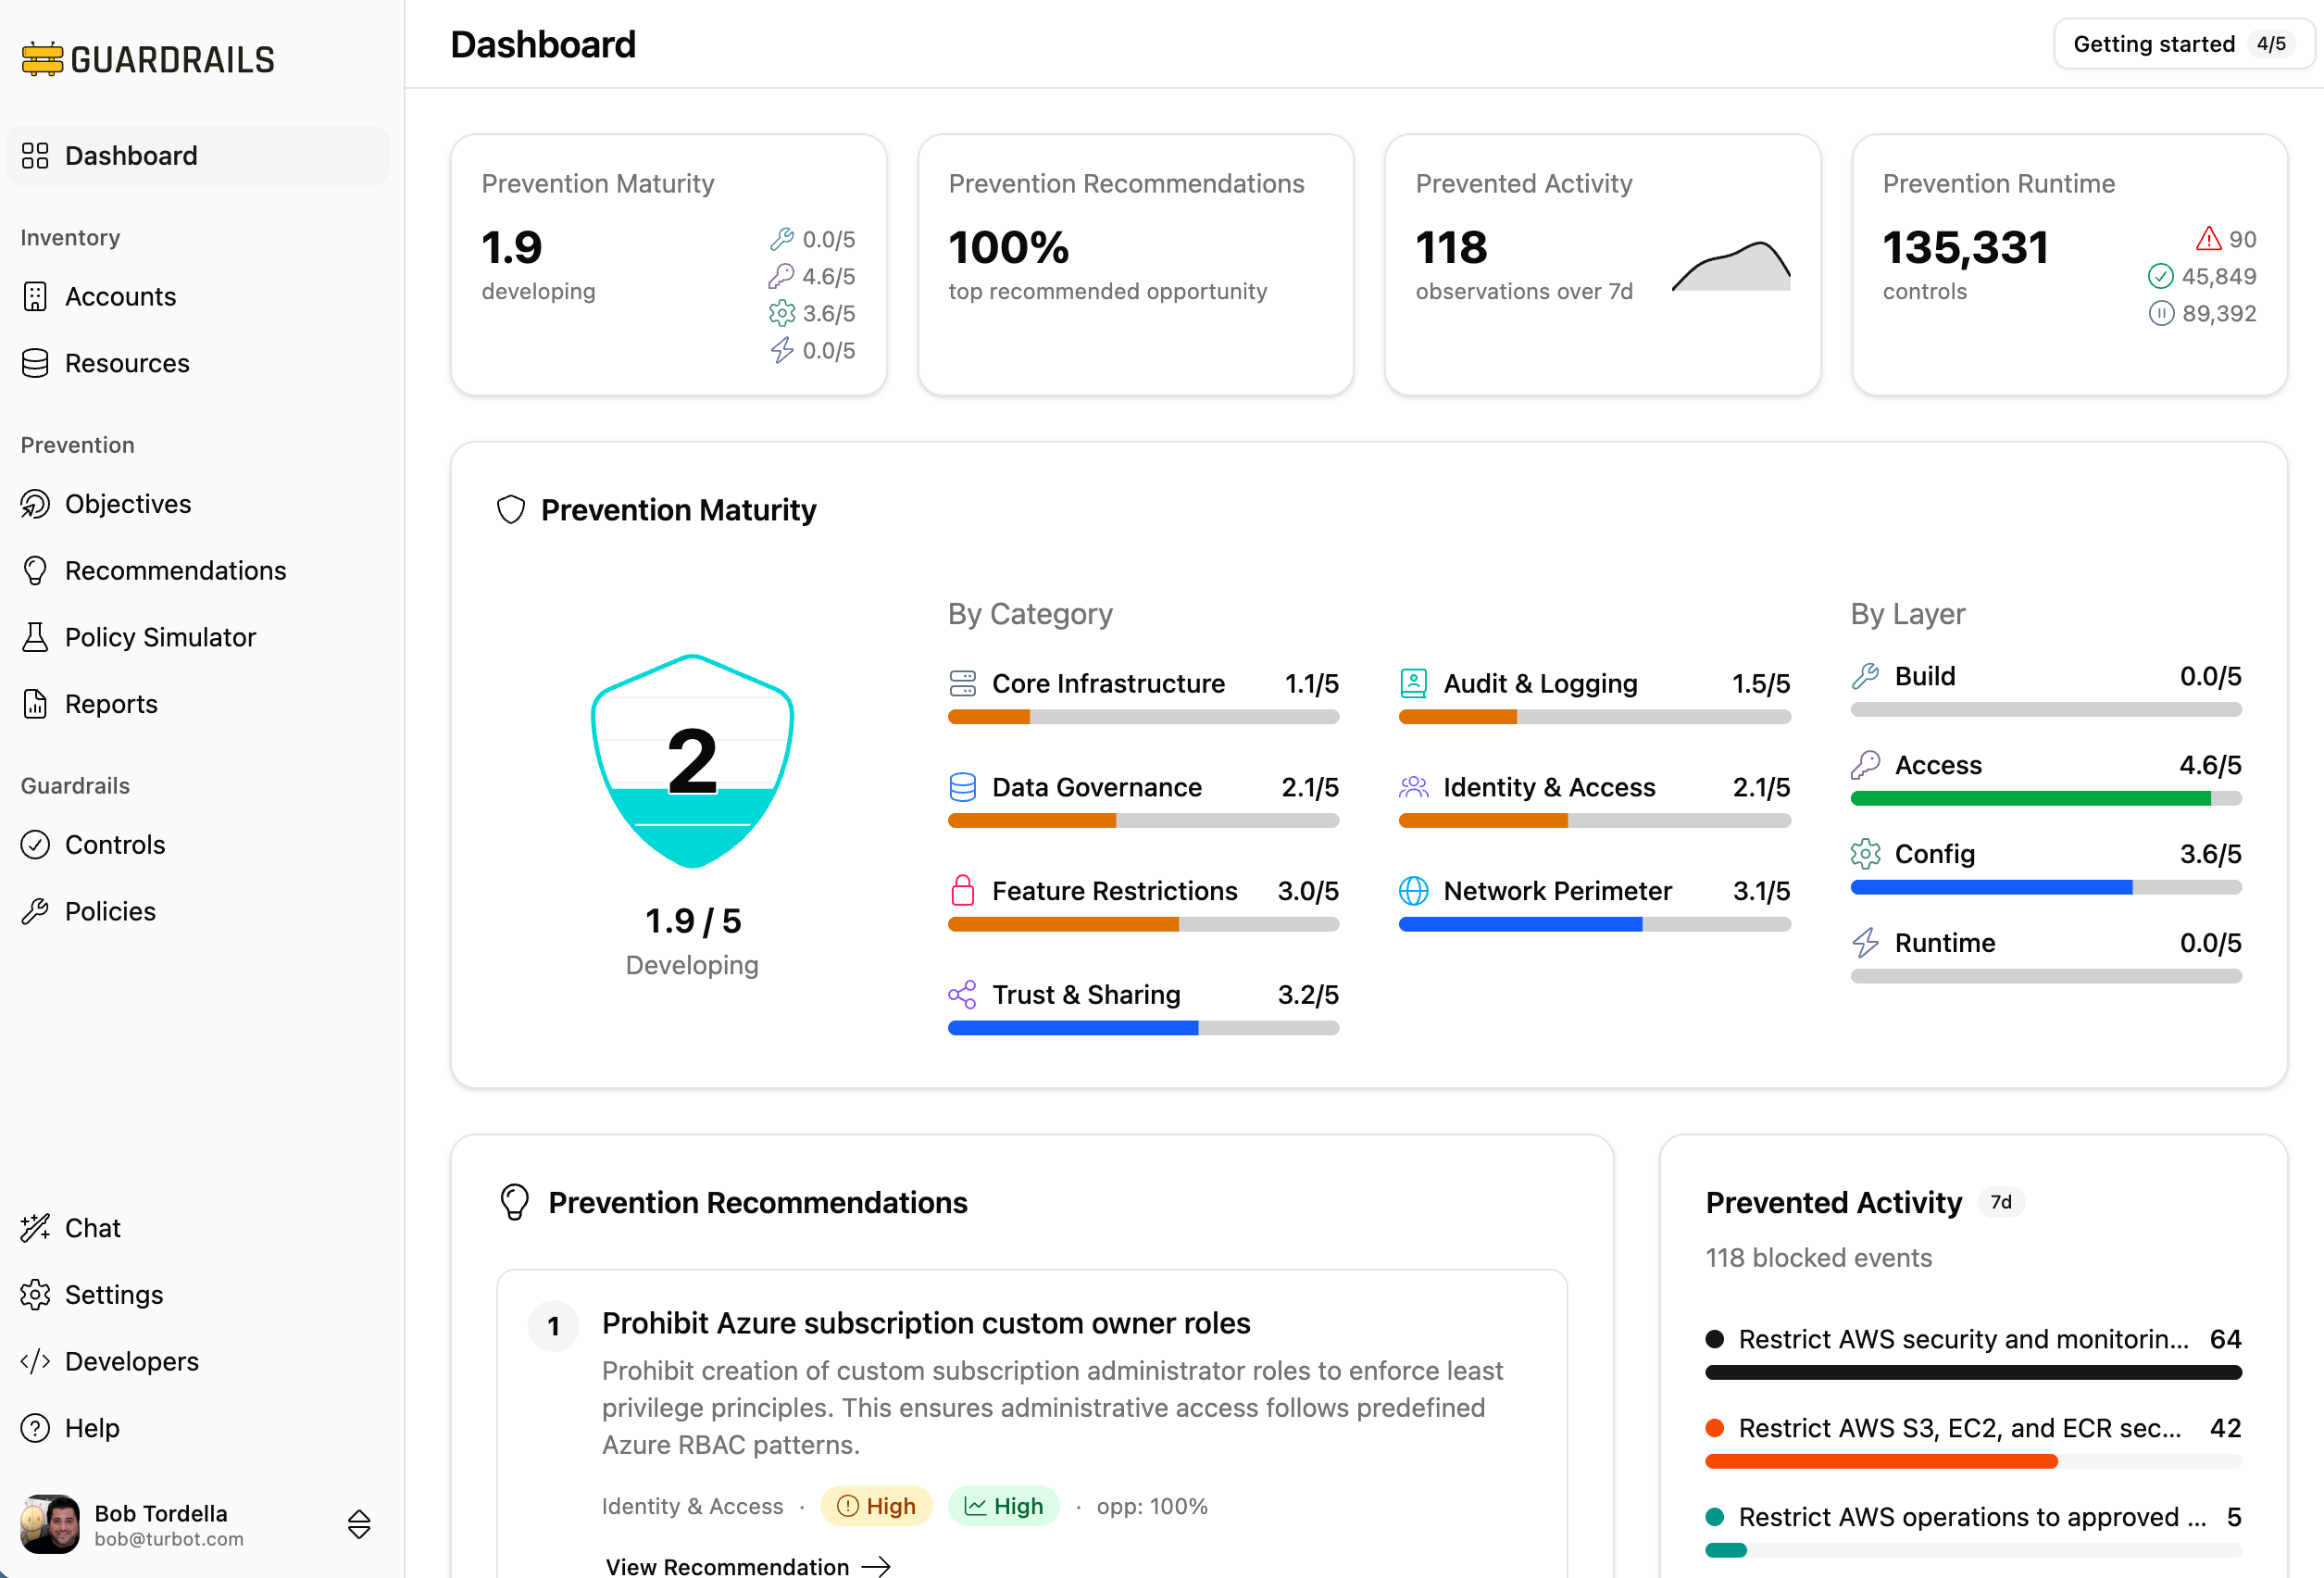The image size is (2324, 1578).
Task: Click the Chat magic wand icon
Action: point(35,1227)
